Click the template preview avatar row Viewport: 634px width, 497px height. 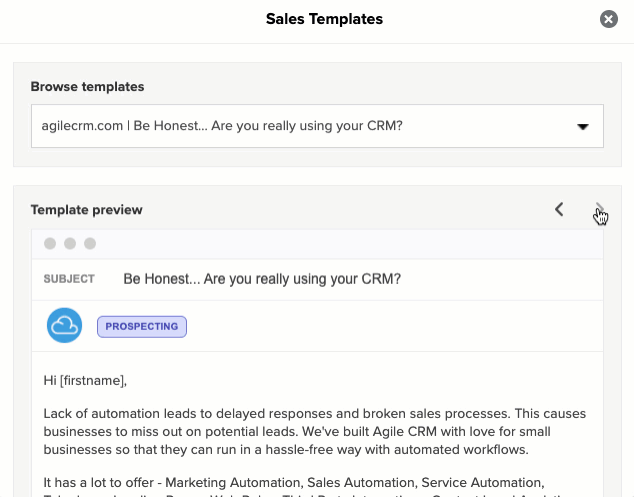pyautogui.click(x=317, y=326)
